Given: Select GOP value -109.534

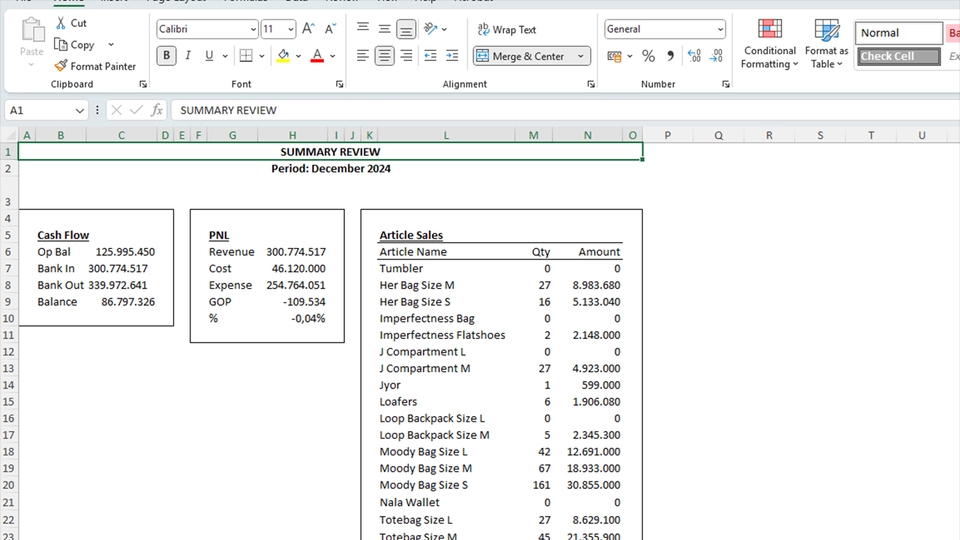Looking at the screenshot, I should click(x=304, y=302).
